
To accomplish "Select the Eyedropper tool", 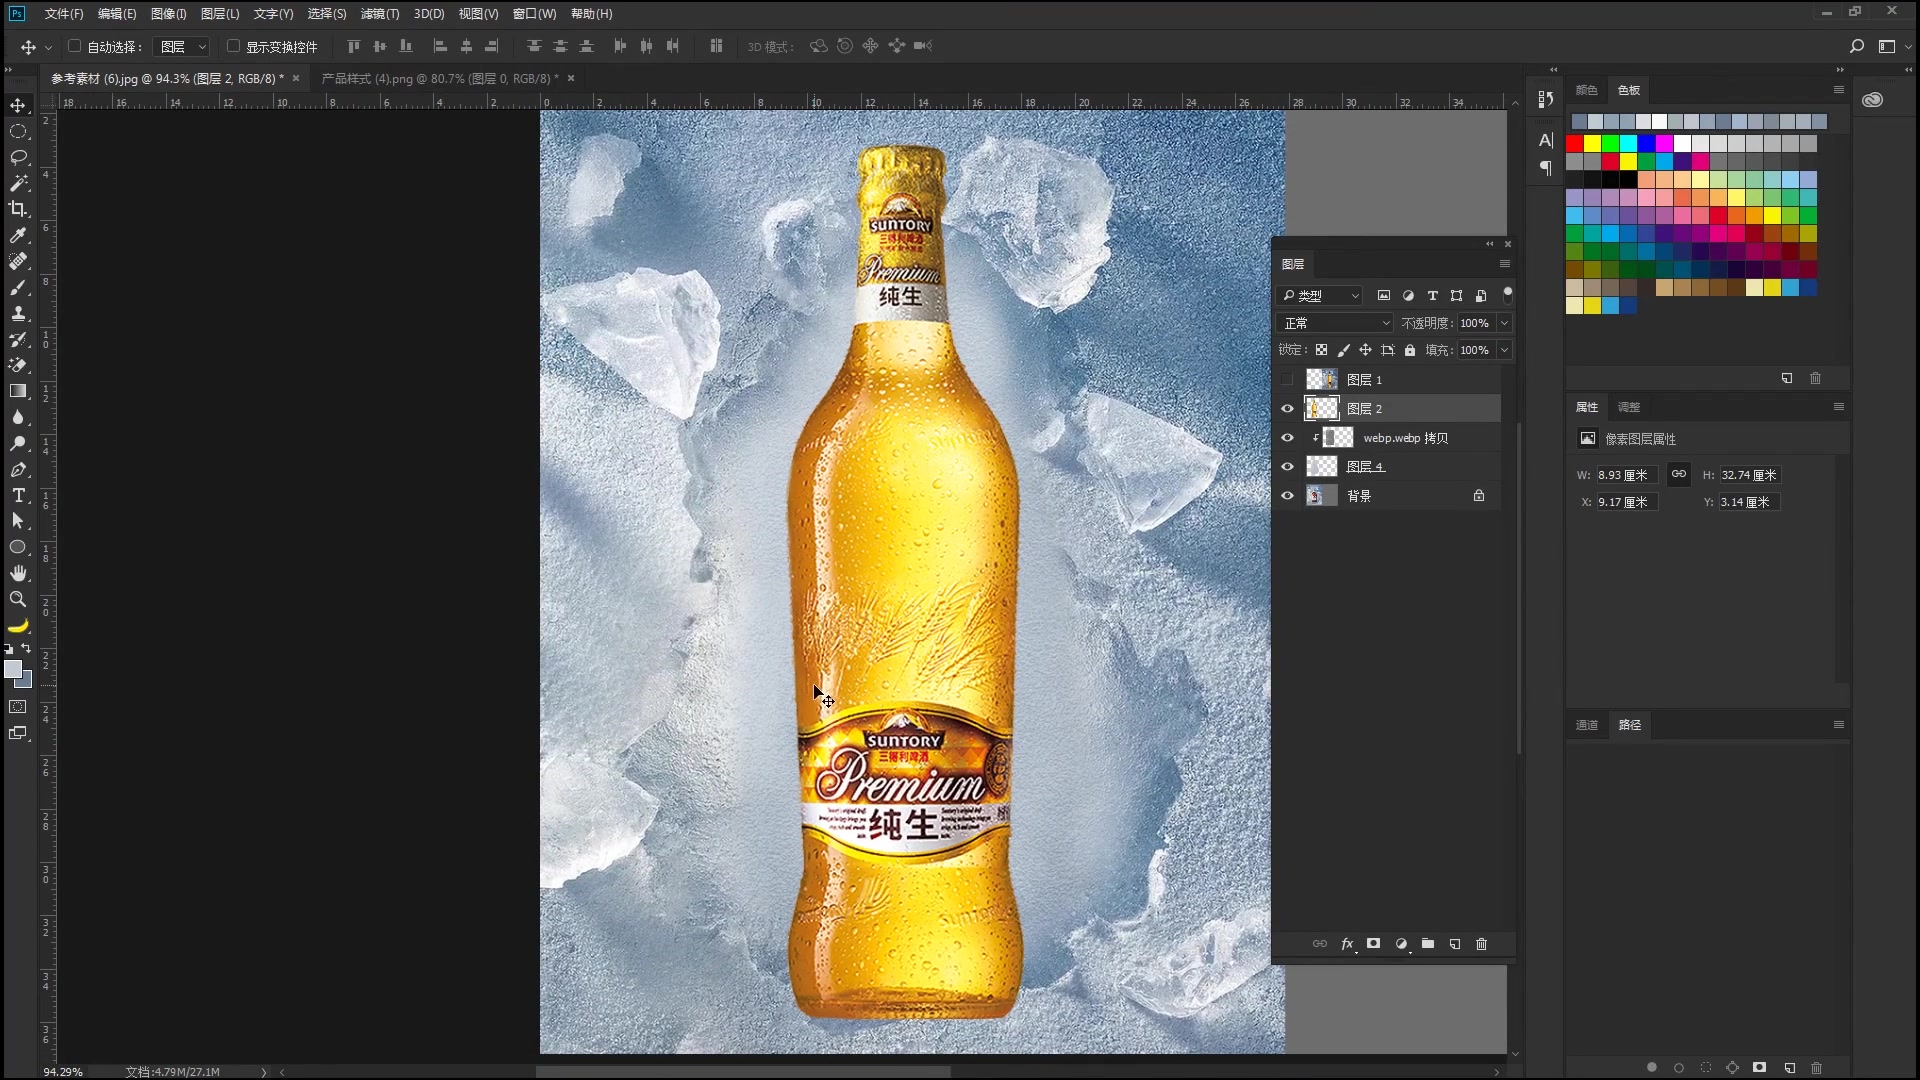I will coord(18,235).
